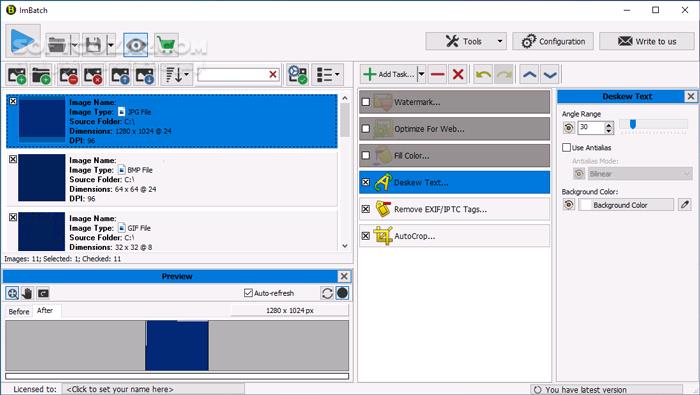Move the selected task down
The image size is (700, 395).
[550, 75]
